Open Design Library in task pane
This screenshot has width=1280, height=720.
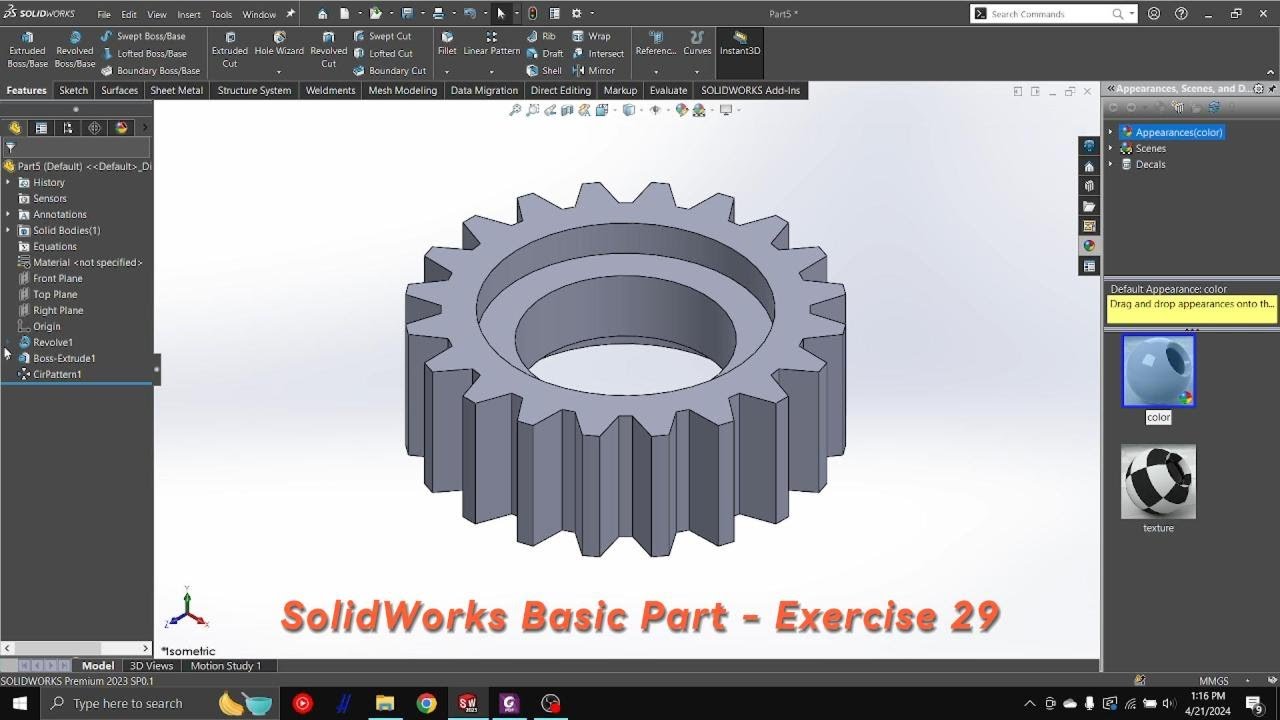click(1089, 186)
